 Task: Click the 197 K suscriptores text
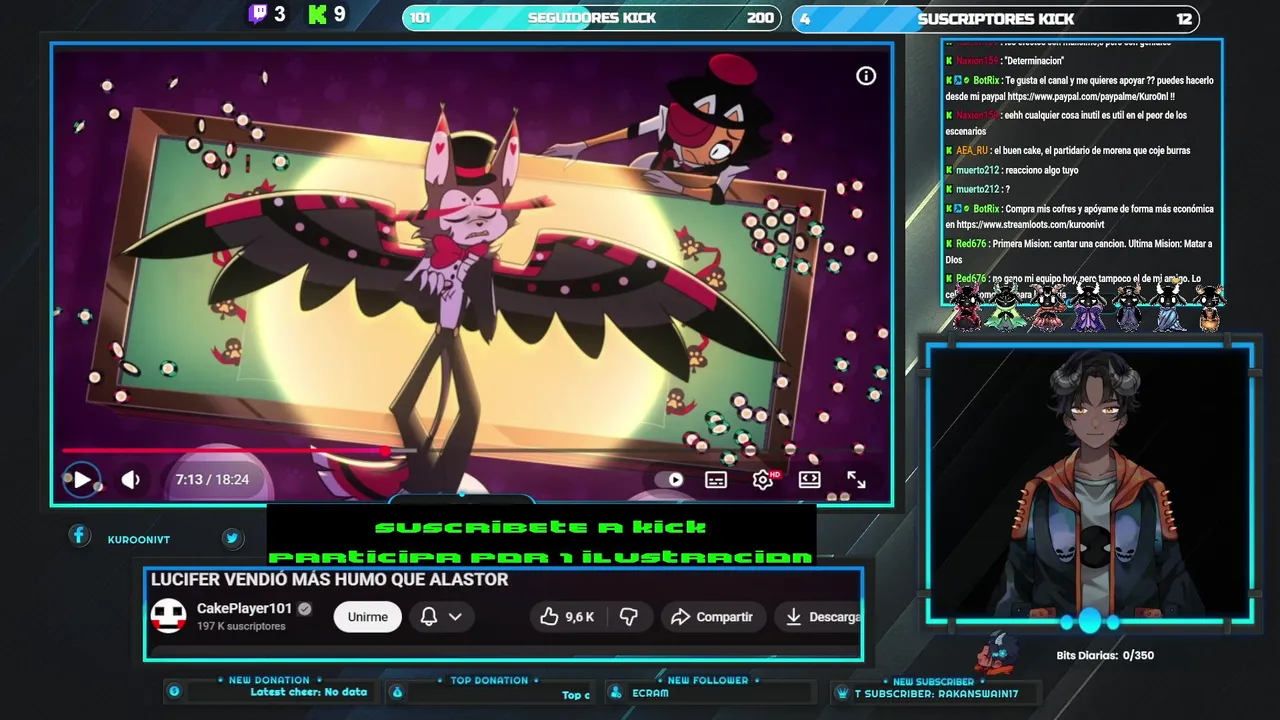pos(241,626)
